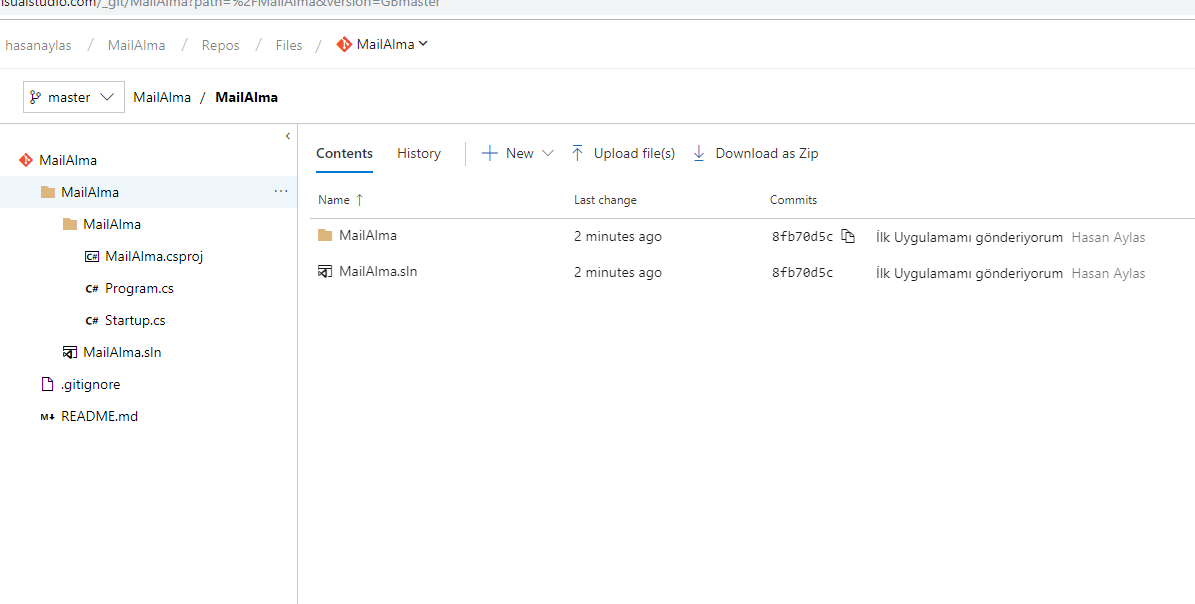This screenshot has height=604, width=1195.
Task: Open MailAlma.csproj in file tree
Action: [154, 256]
